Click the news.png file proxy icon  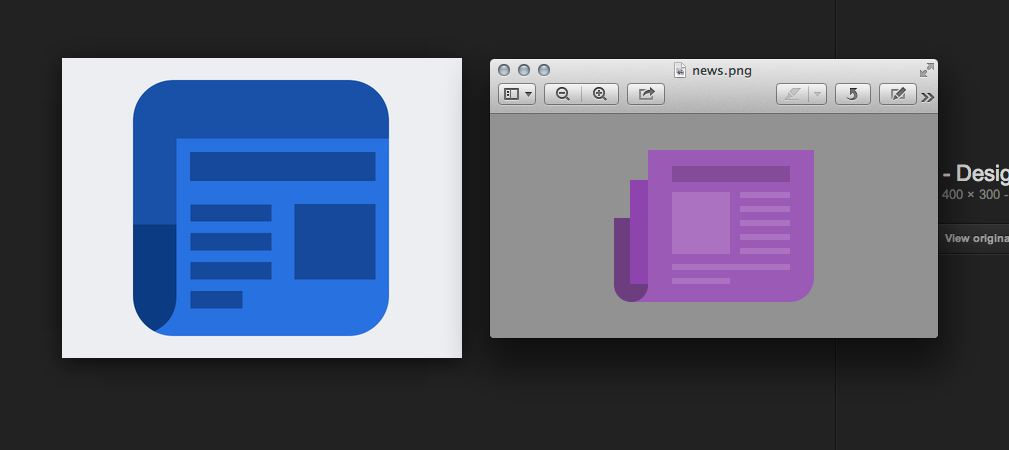(x=681, y=70)
